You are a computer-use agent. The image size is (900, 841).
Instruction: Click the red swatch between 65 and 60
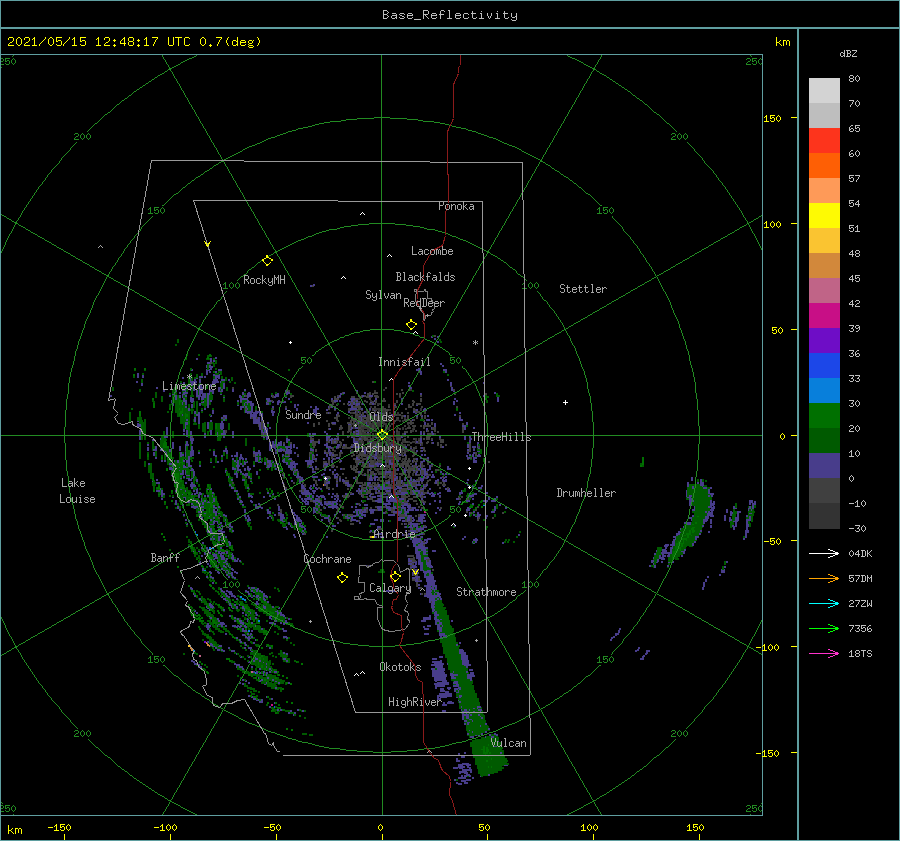coord(824,141)
